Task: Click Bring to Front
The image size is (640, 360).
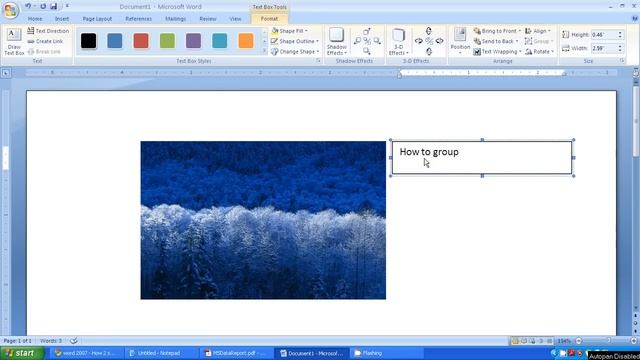Action: pyautogui.click(x=497, y=31)
